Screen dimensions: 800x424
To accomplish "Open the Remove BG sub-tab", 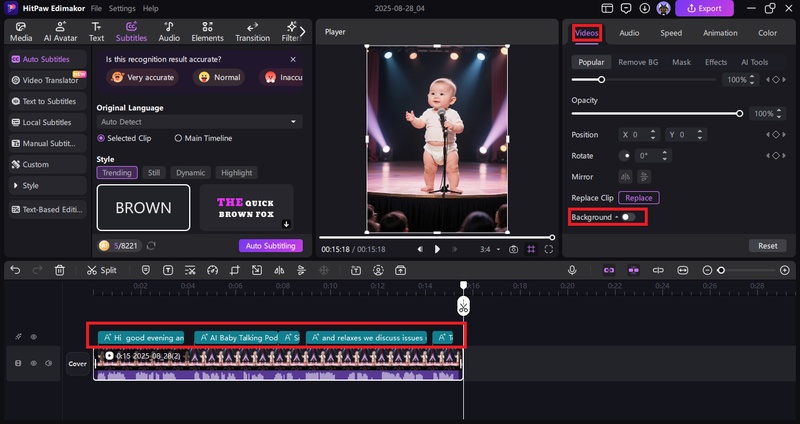I will click(x=638, y=62).
